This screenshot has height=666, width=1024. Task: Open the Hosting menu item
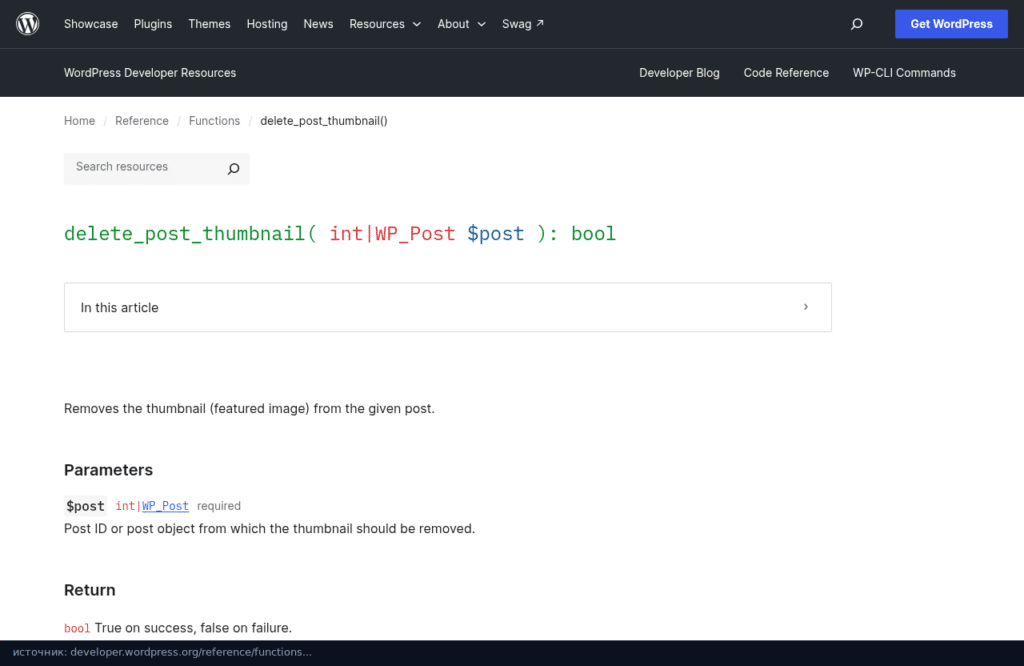(266, 24)
